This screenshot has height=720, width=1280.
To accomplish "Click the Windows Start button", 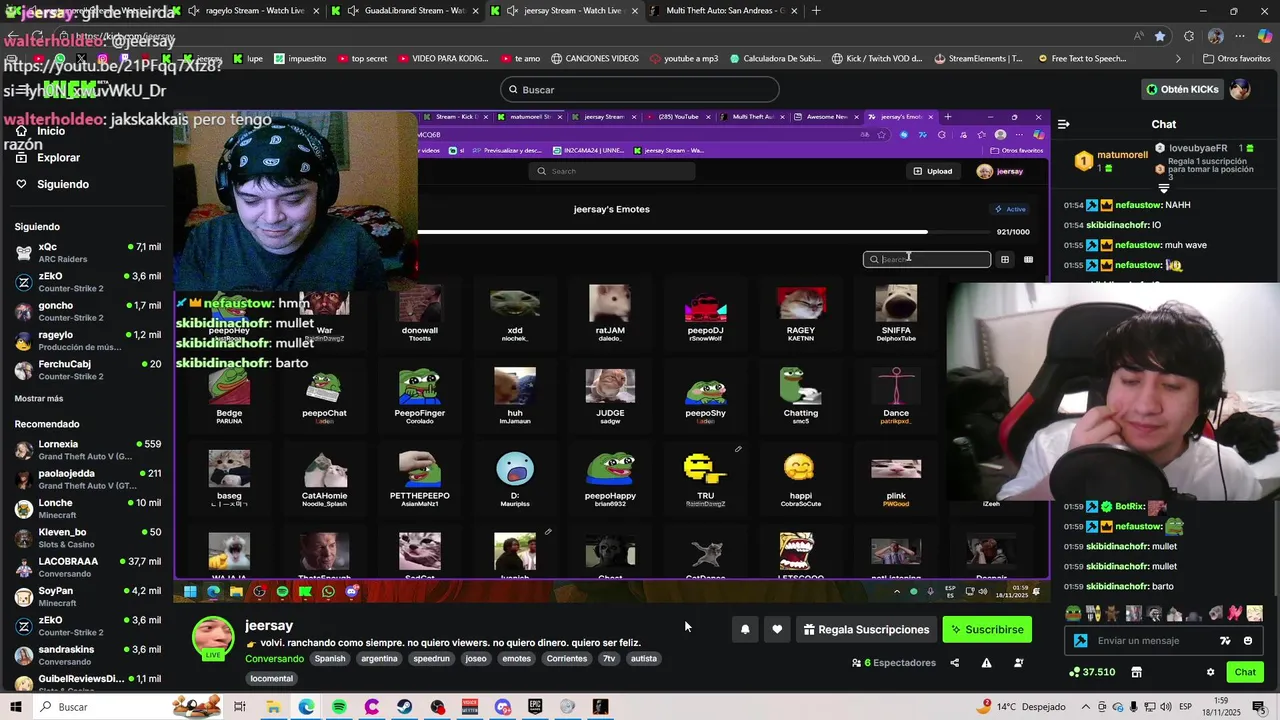I will (15, 707).
